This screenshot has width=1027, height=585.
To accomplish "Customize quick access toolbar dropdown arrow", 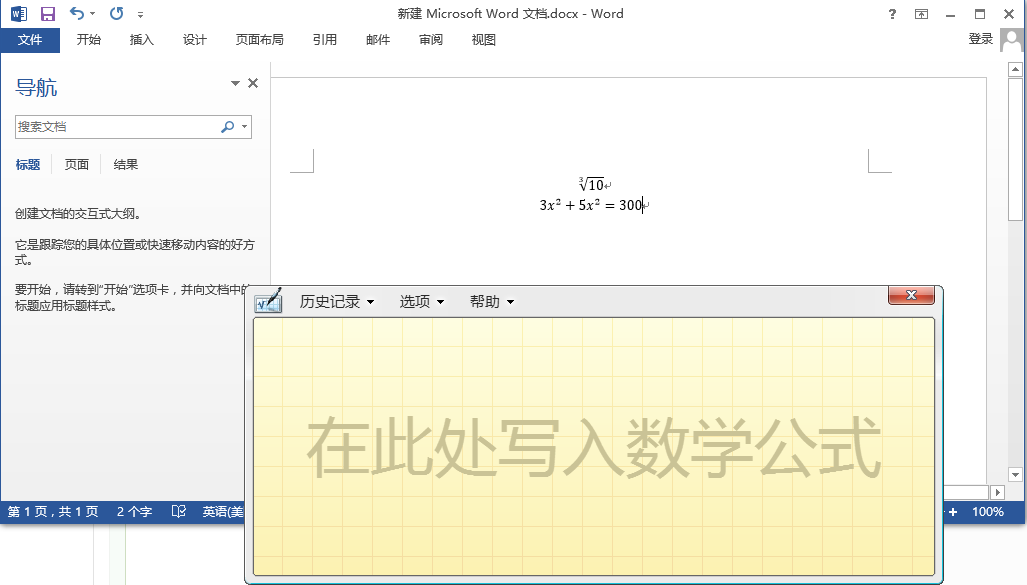I will pos(140,15).
